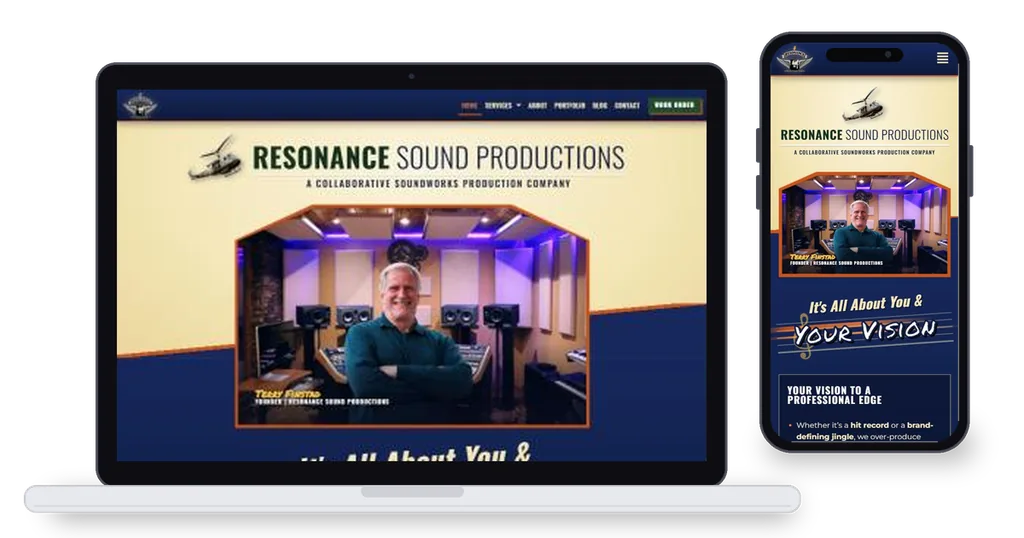The width and height of the screenshot is (1024, 538).
Task: Click the studio hero photo on the laptop
Action: tap(412, 316)
